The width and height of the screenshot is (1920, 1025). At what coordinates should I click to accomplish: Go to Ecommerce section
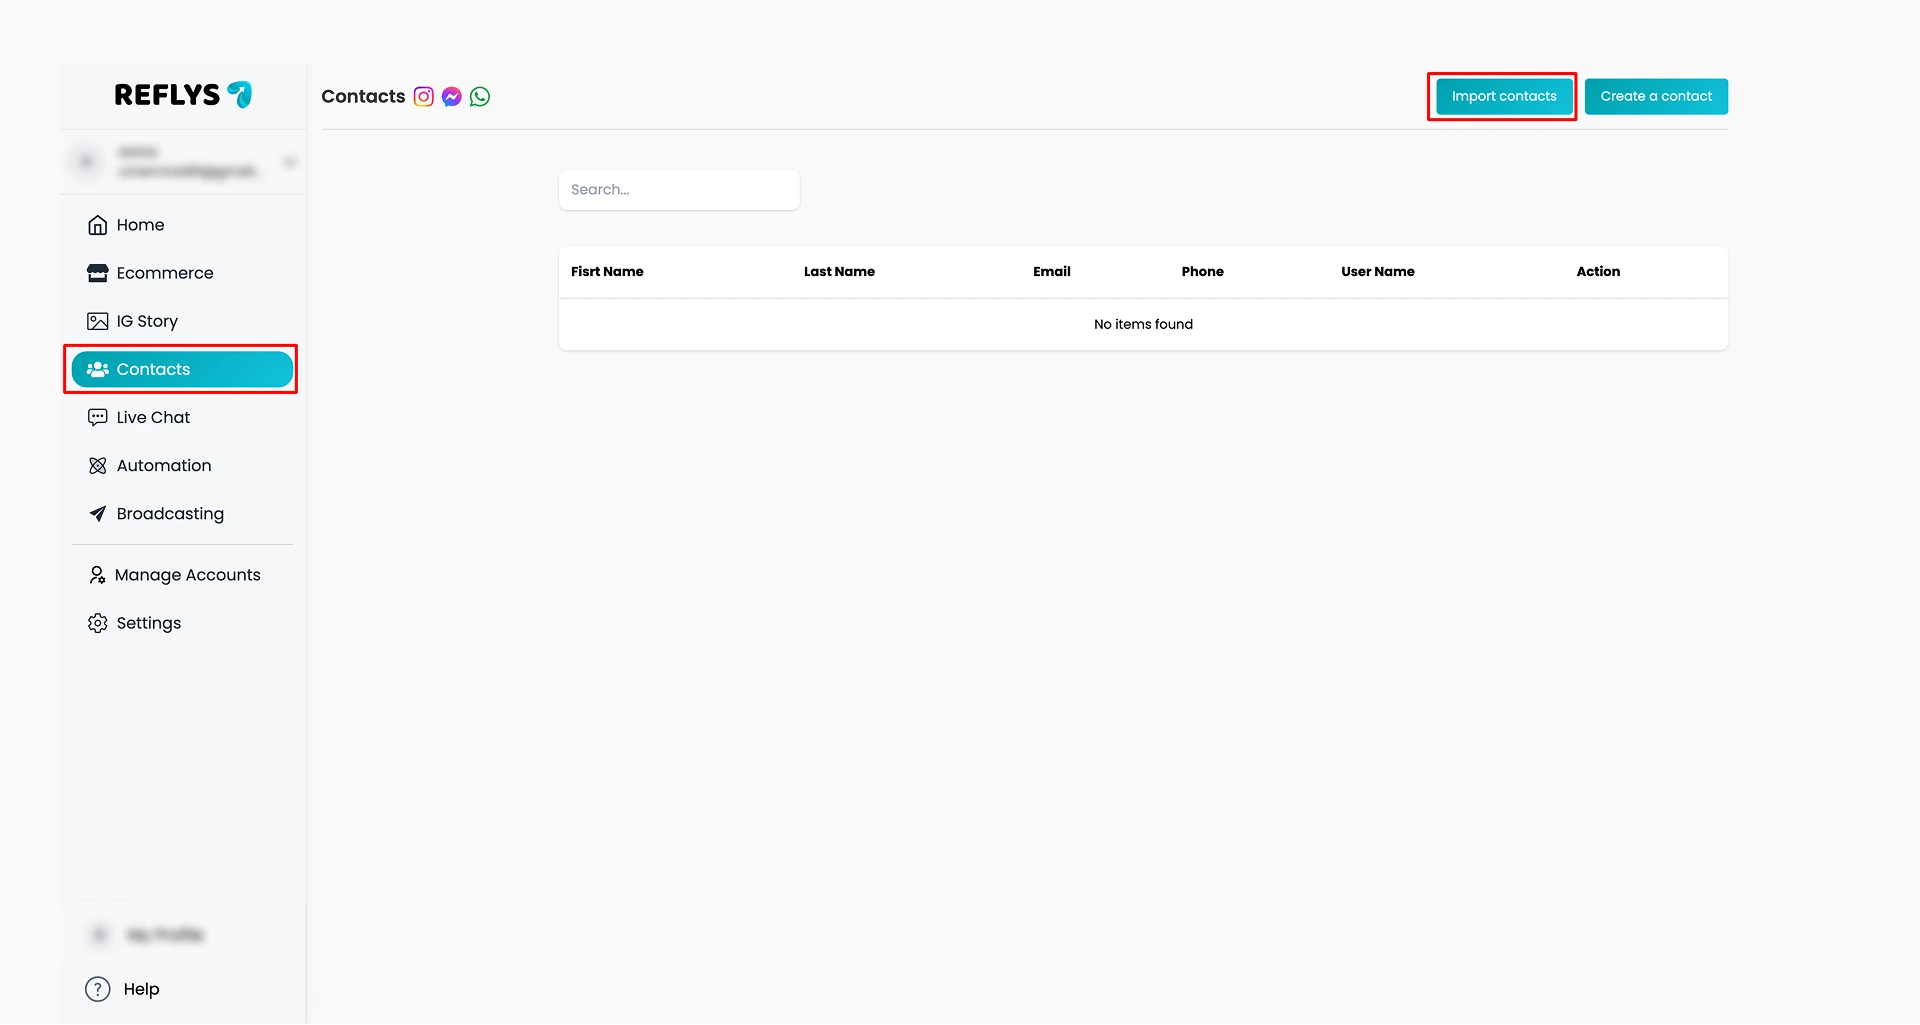(182, 273)
